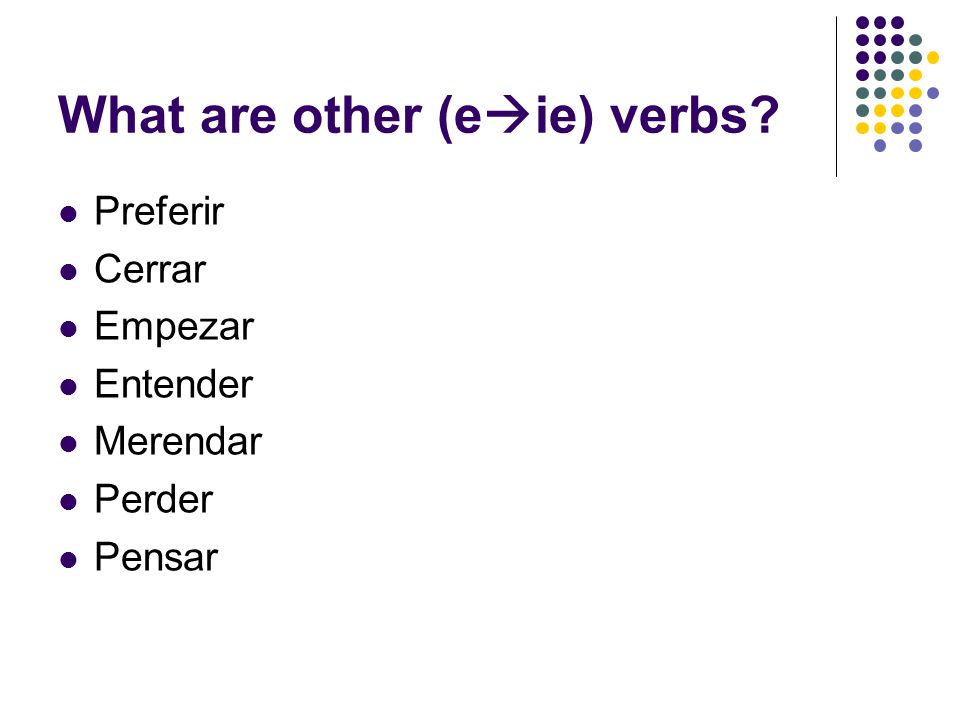Click the word Preferir
This screenshot has height=720, width=960.
(159, 211)
